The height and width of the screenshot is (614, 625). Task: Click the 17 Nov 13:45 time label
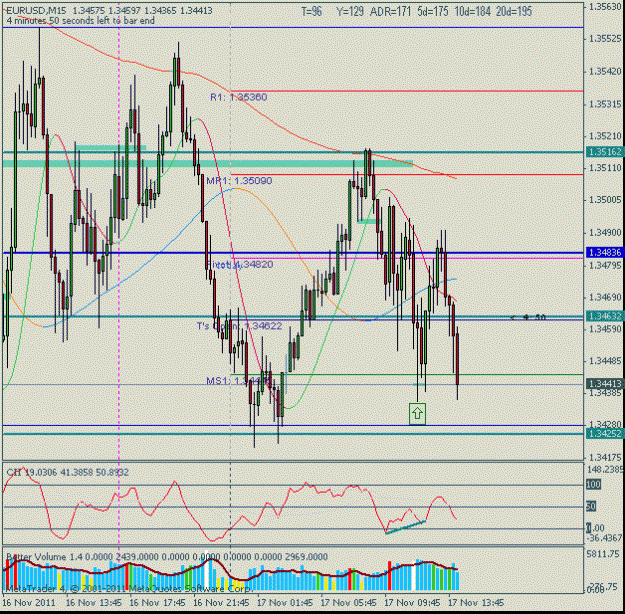[476, 602]
